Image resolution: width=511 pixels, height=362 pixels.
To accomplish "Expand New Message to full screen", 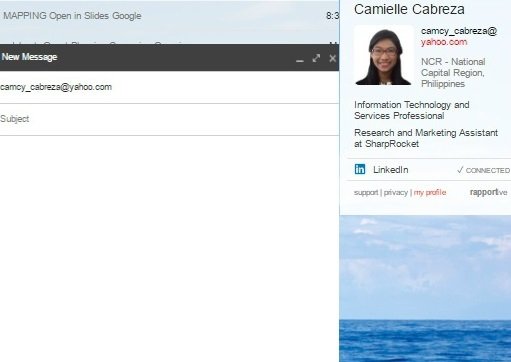I will pyautogui.click(x=316, y=58).
